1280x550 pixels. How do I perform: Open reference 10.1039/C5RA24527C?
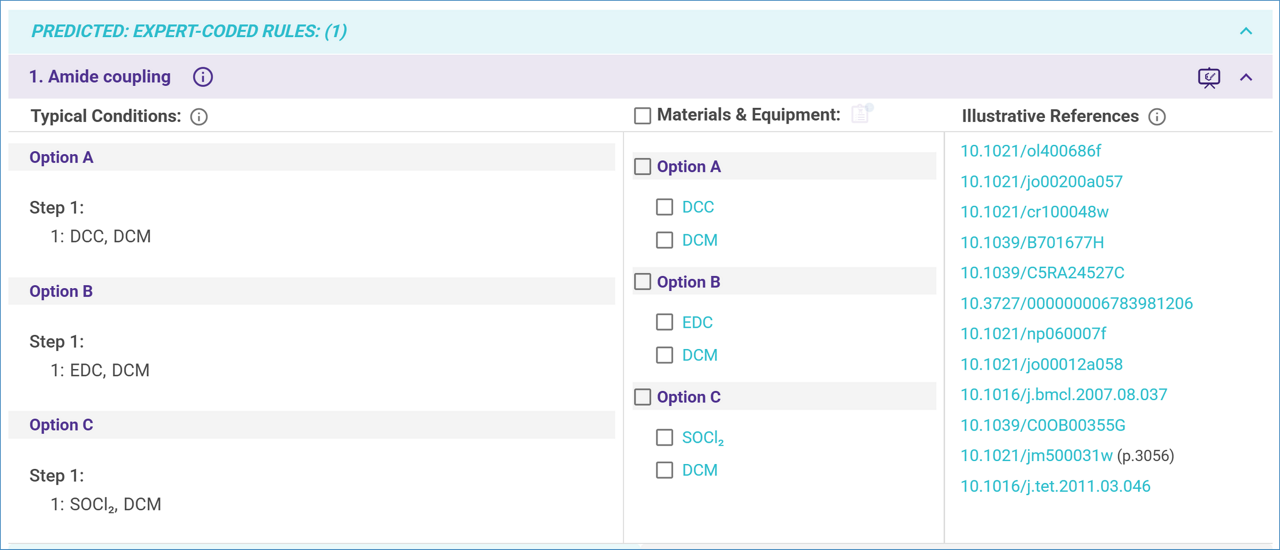point(1042,273)
